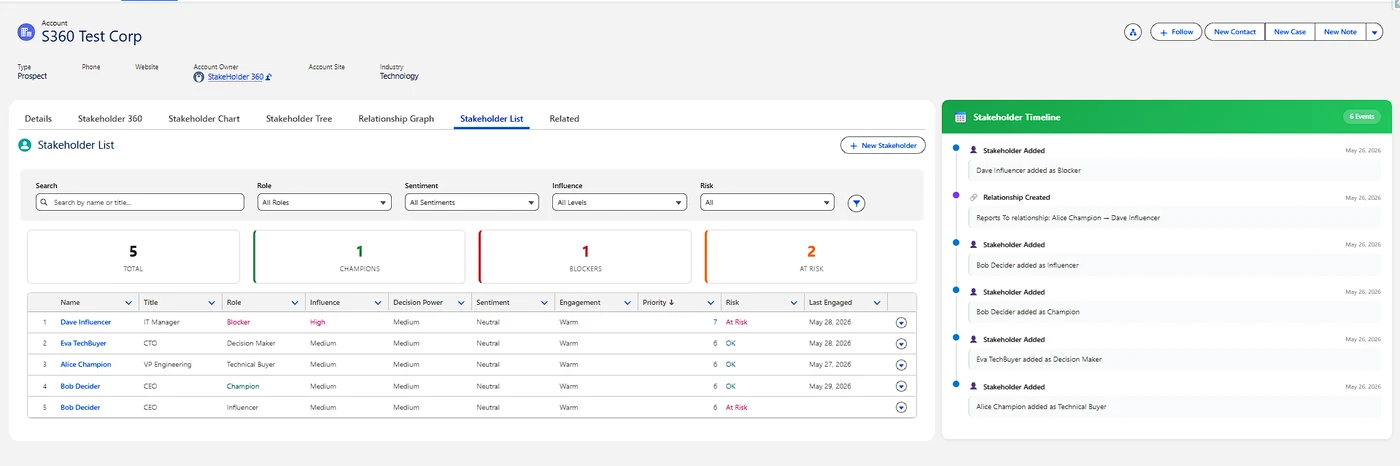Open the Stakeholder Chart tab
The image size is (1400, 466).
click(x=204, y=118)
